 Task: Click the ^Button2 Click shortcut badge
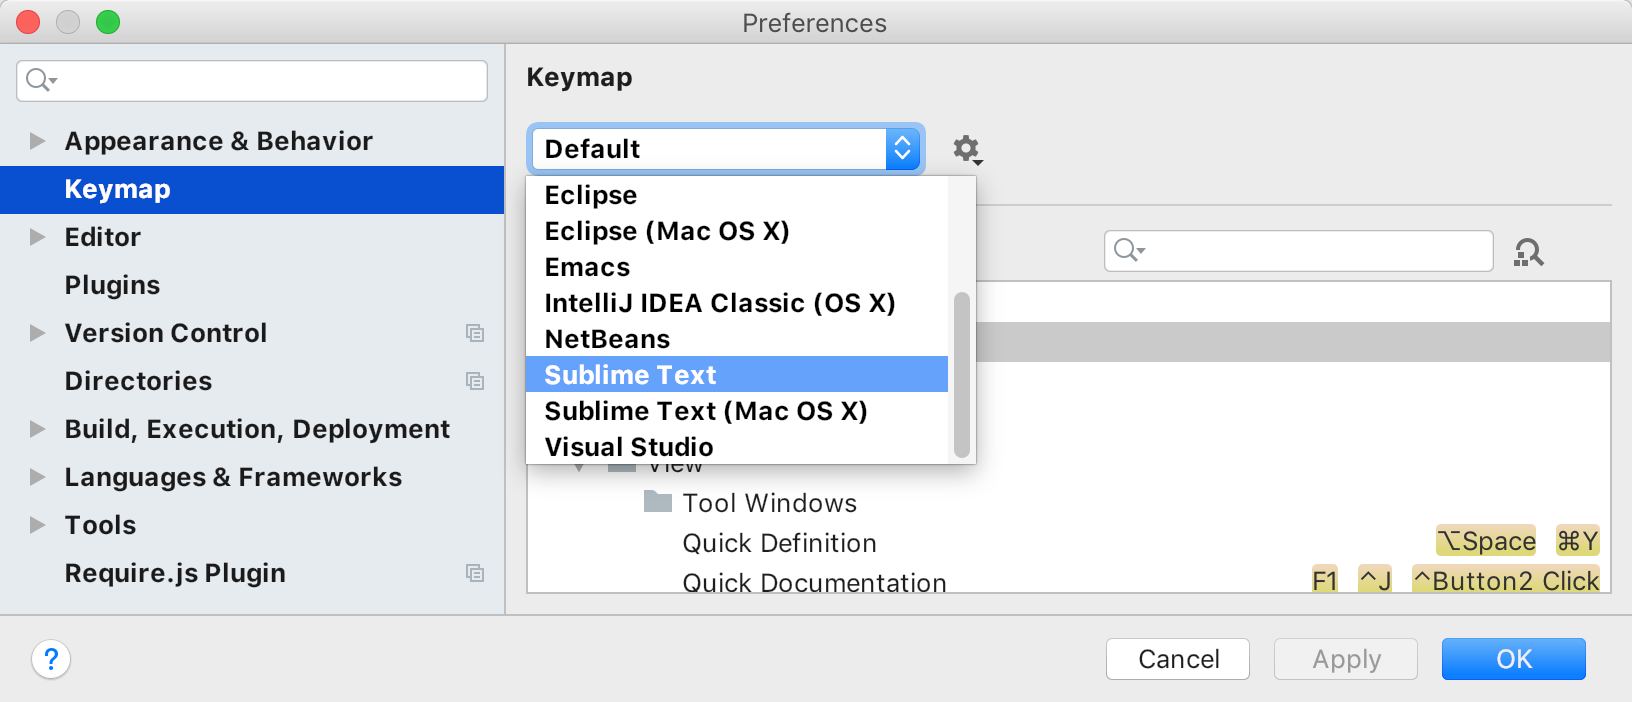pos(1506,580)
